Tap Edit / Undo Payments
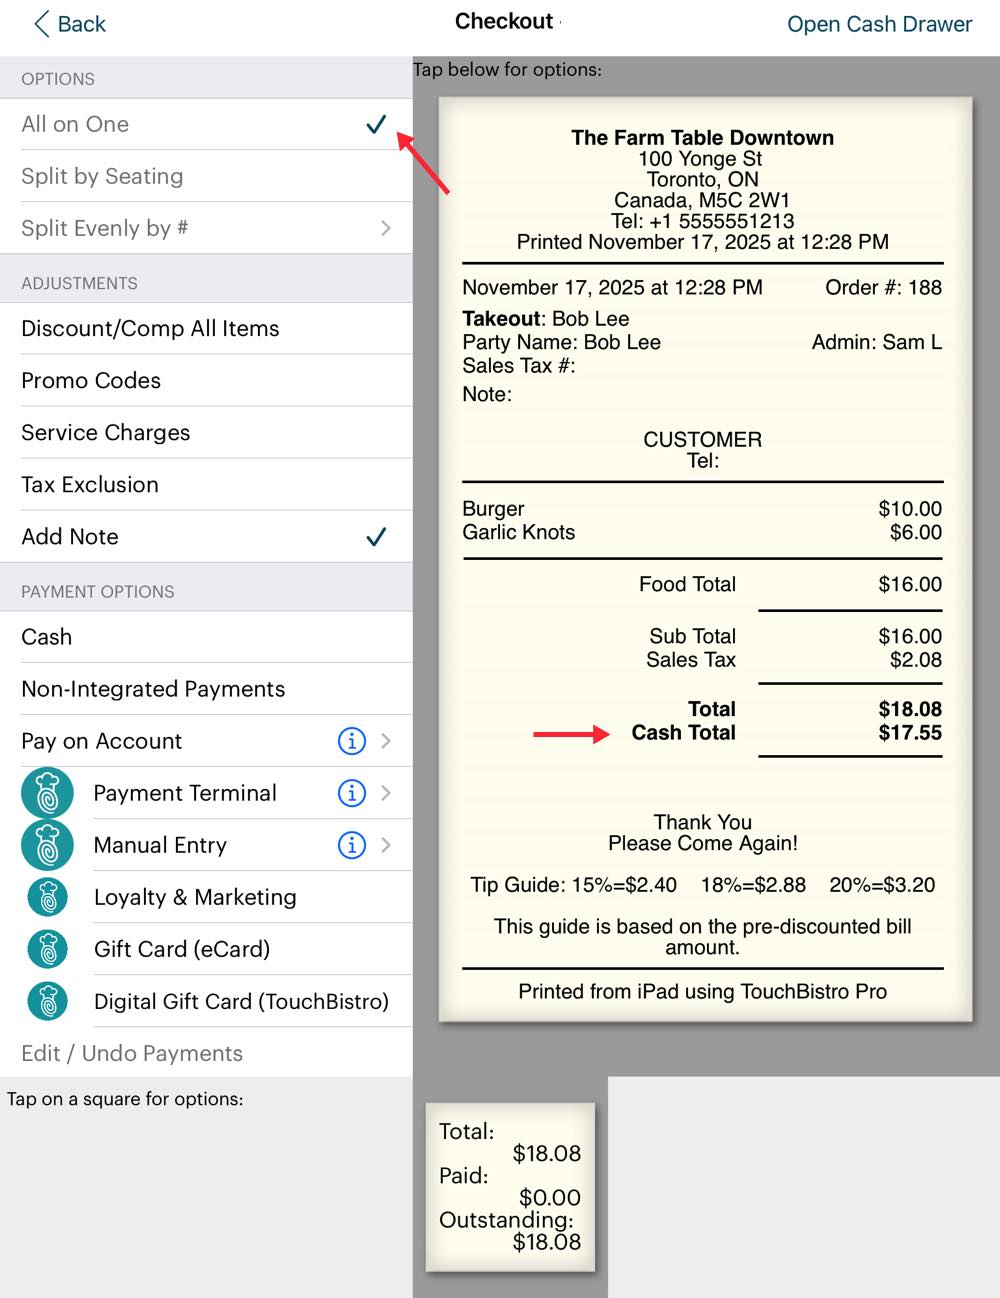Image resolution: width=1000 pixels, height=1298 pixels. pyautogui.click(x=206, y=1053)
